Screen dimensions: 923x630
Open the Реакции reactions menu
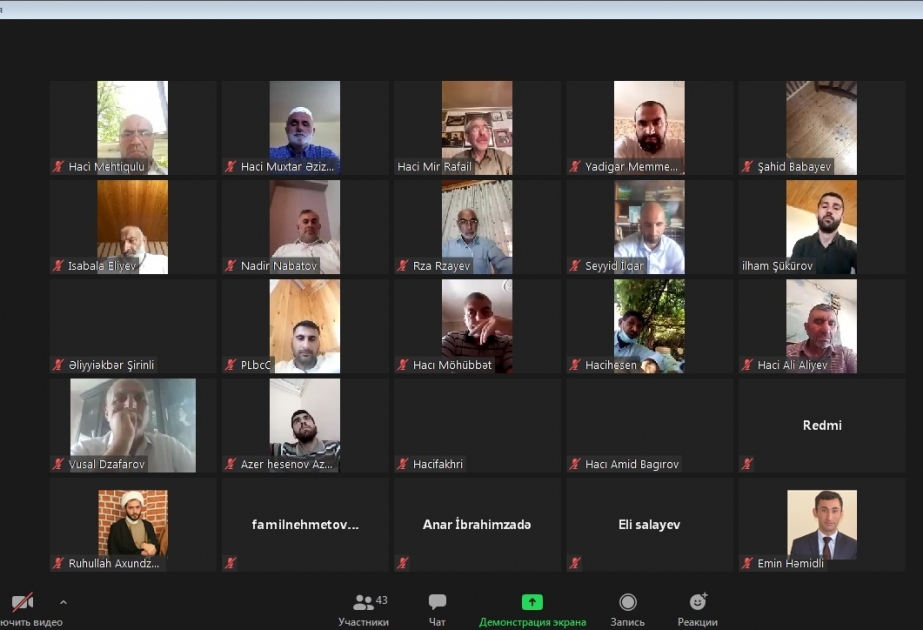[x=698, y=610]
